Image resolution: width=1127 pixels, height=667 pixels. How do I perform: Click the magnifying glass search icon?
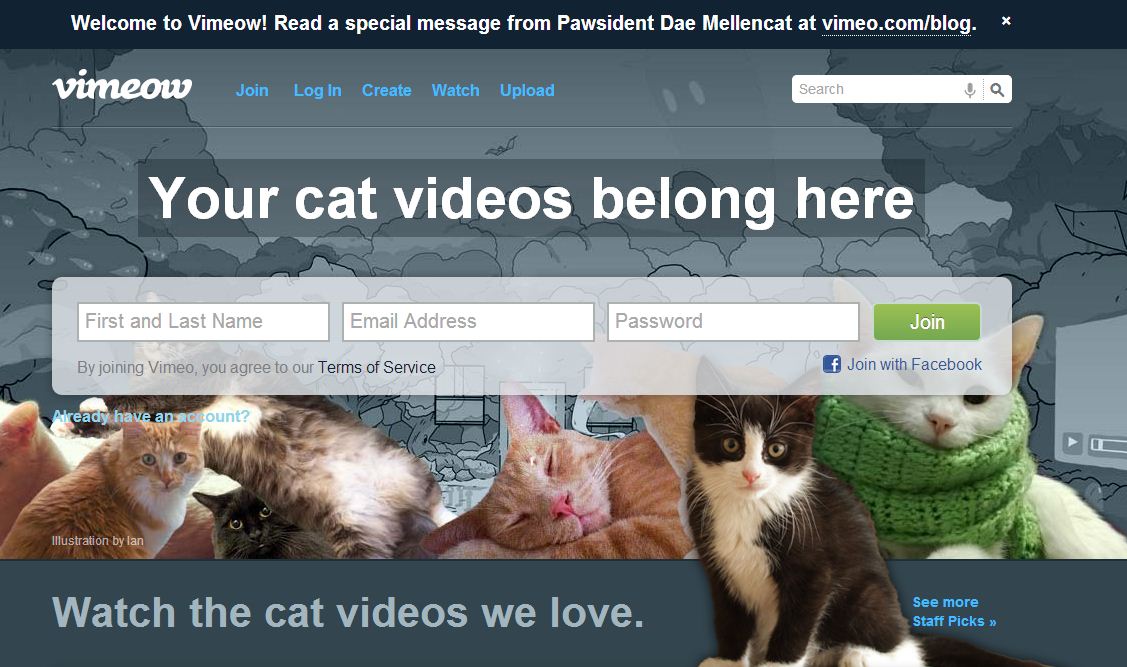[997, 90]
